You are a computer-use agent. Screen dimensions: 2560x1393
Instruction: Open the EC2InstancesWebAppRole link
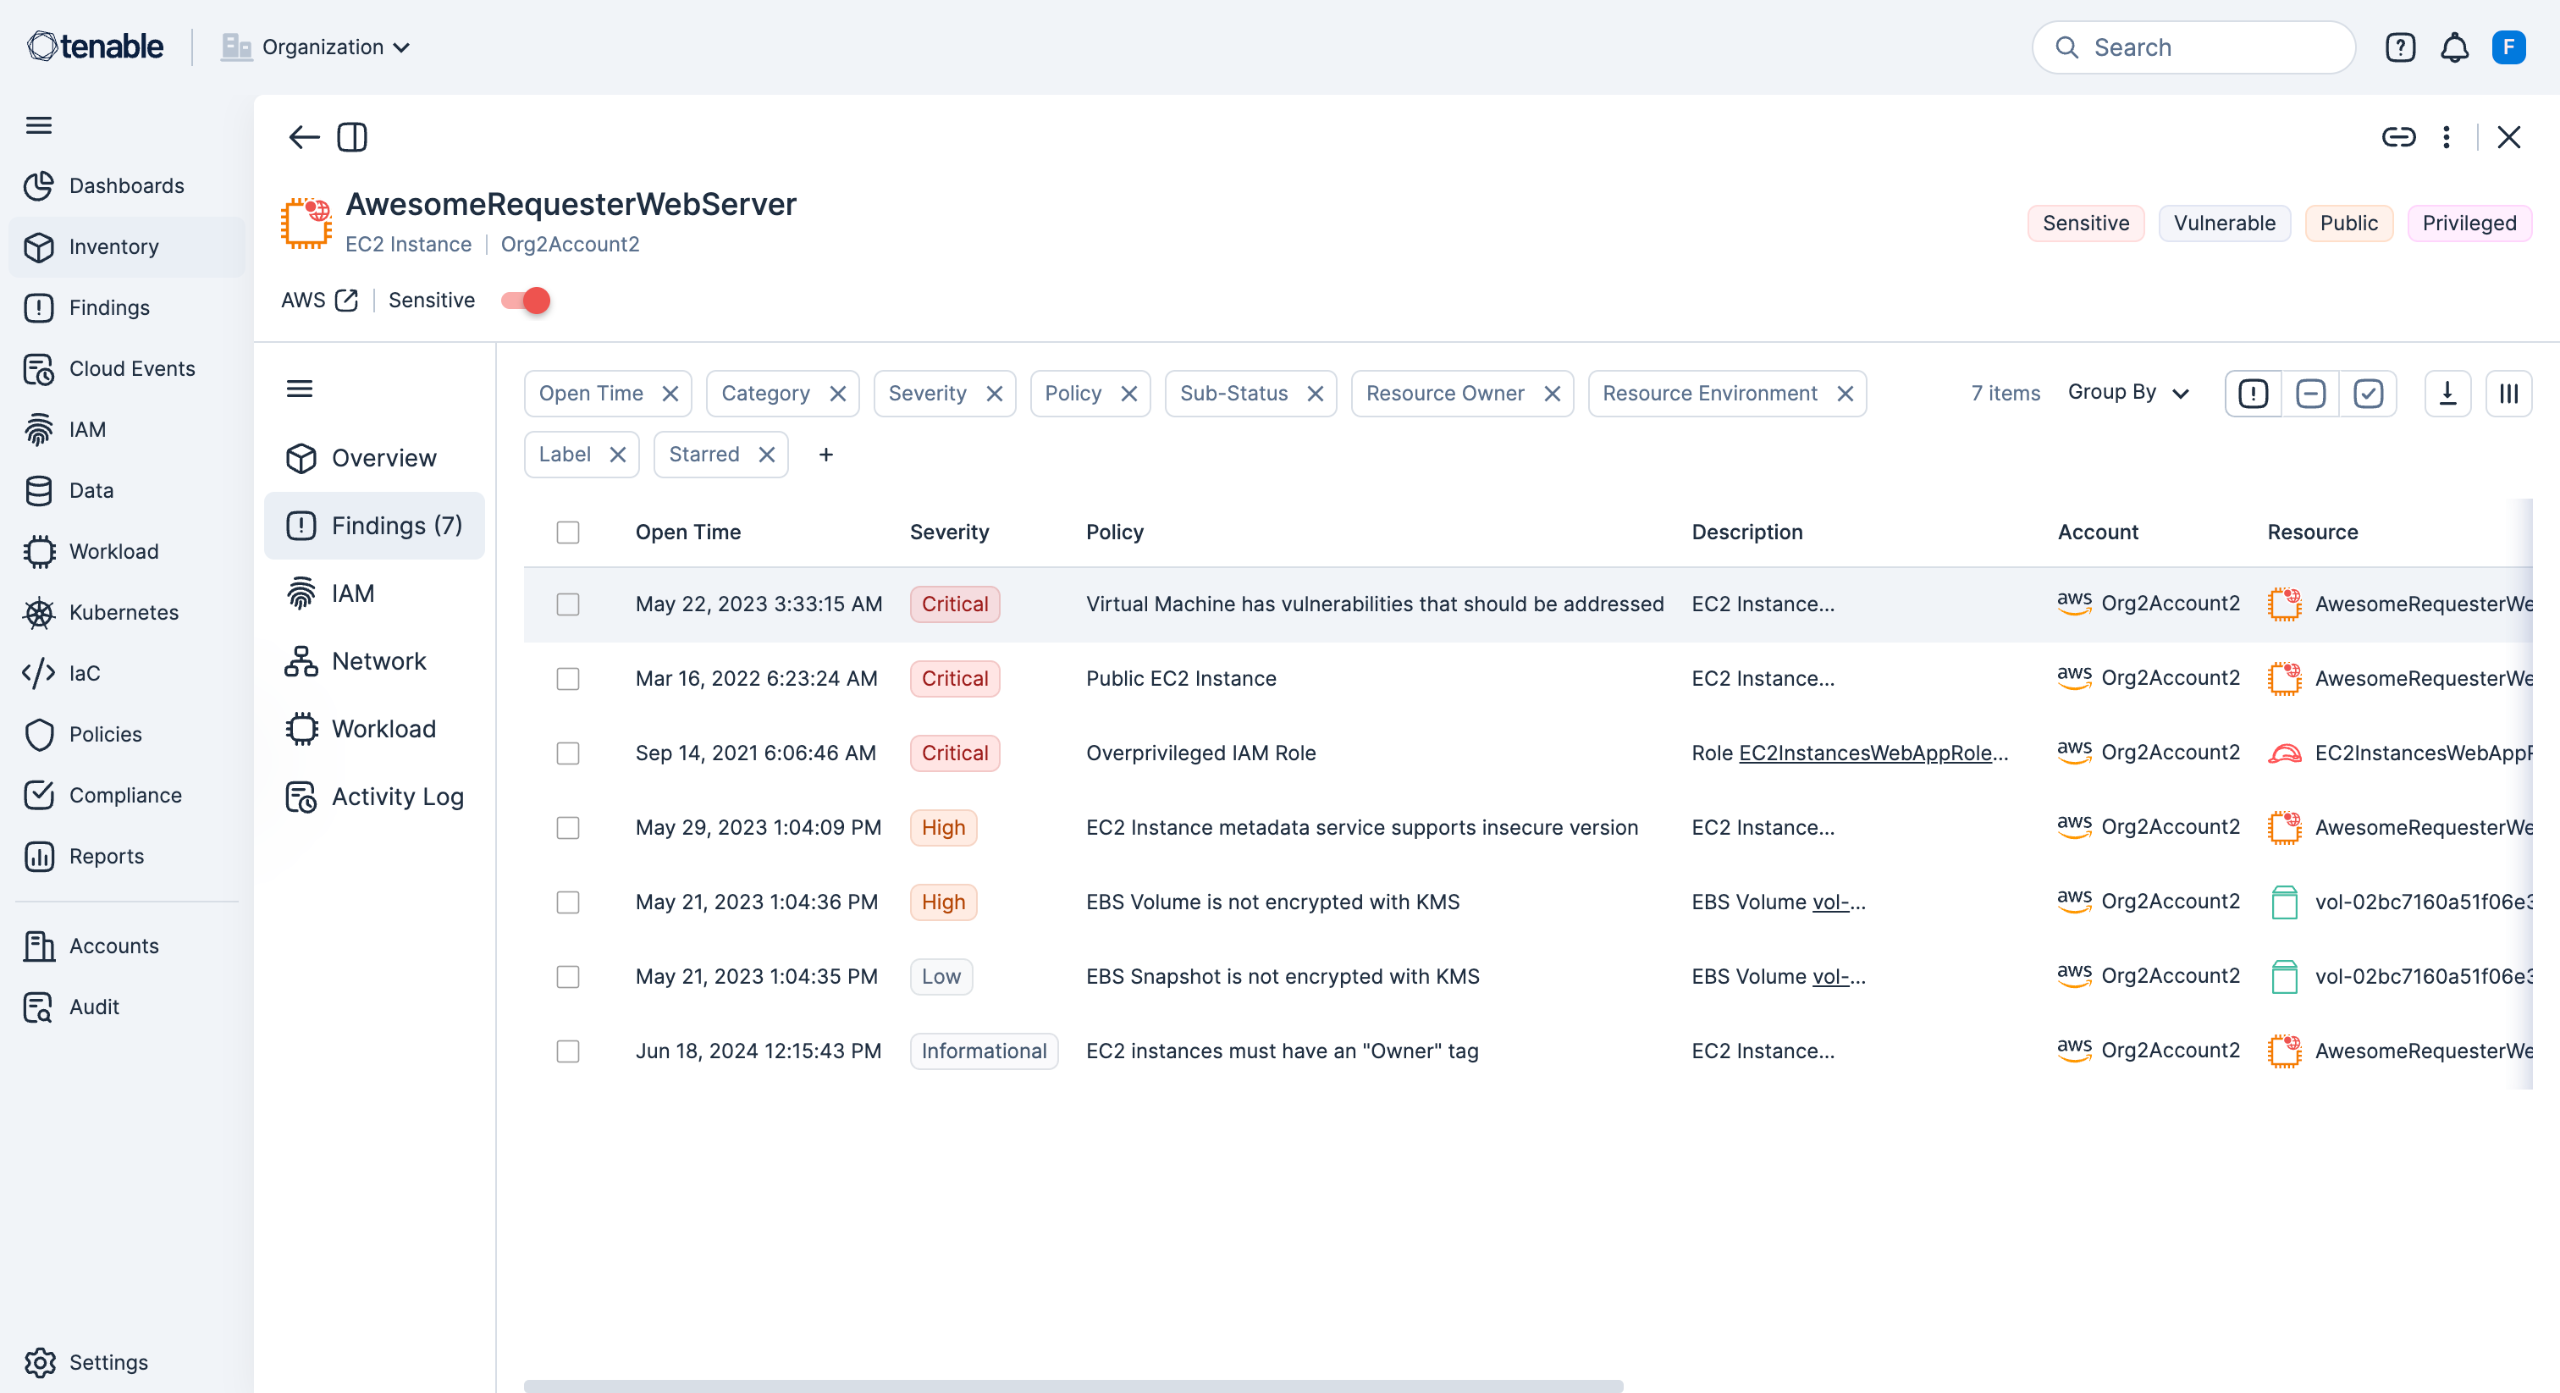pos(1865,753)
